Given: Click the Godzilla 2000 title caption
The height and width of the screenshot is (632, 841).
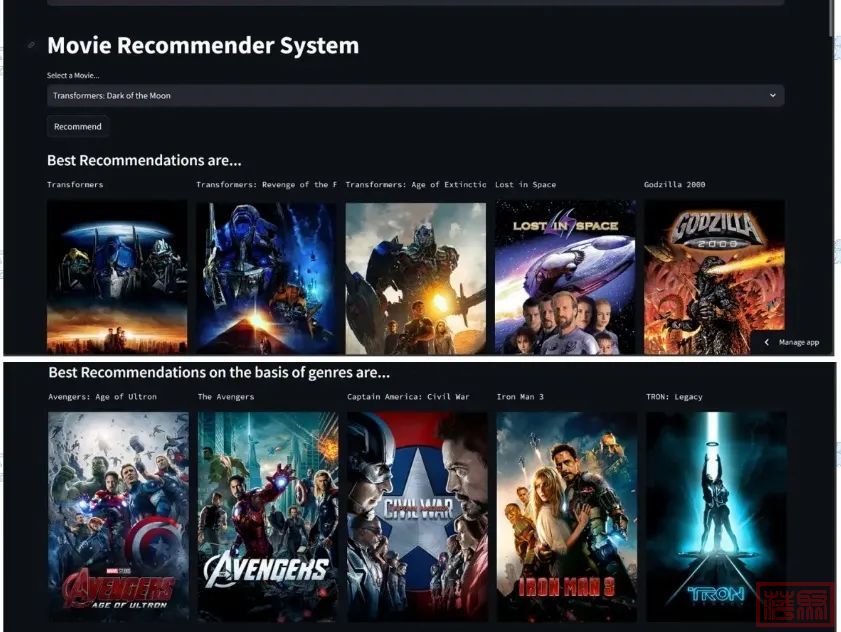Looking at the screenshot, I should (x=674, y=185).
